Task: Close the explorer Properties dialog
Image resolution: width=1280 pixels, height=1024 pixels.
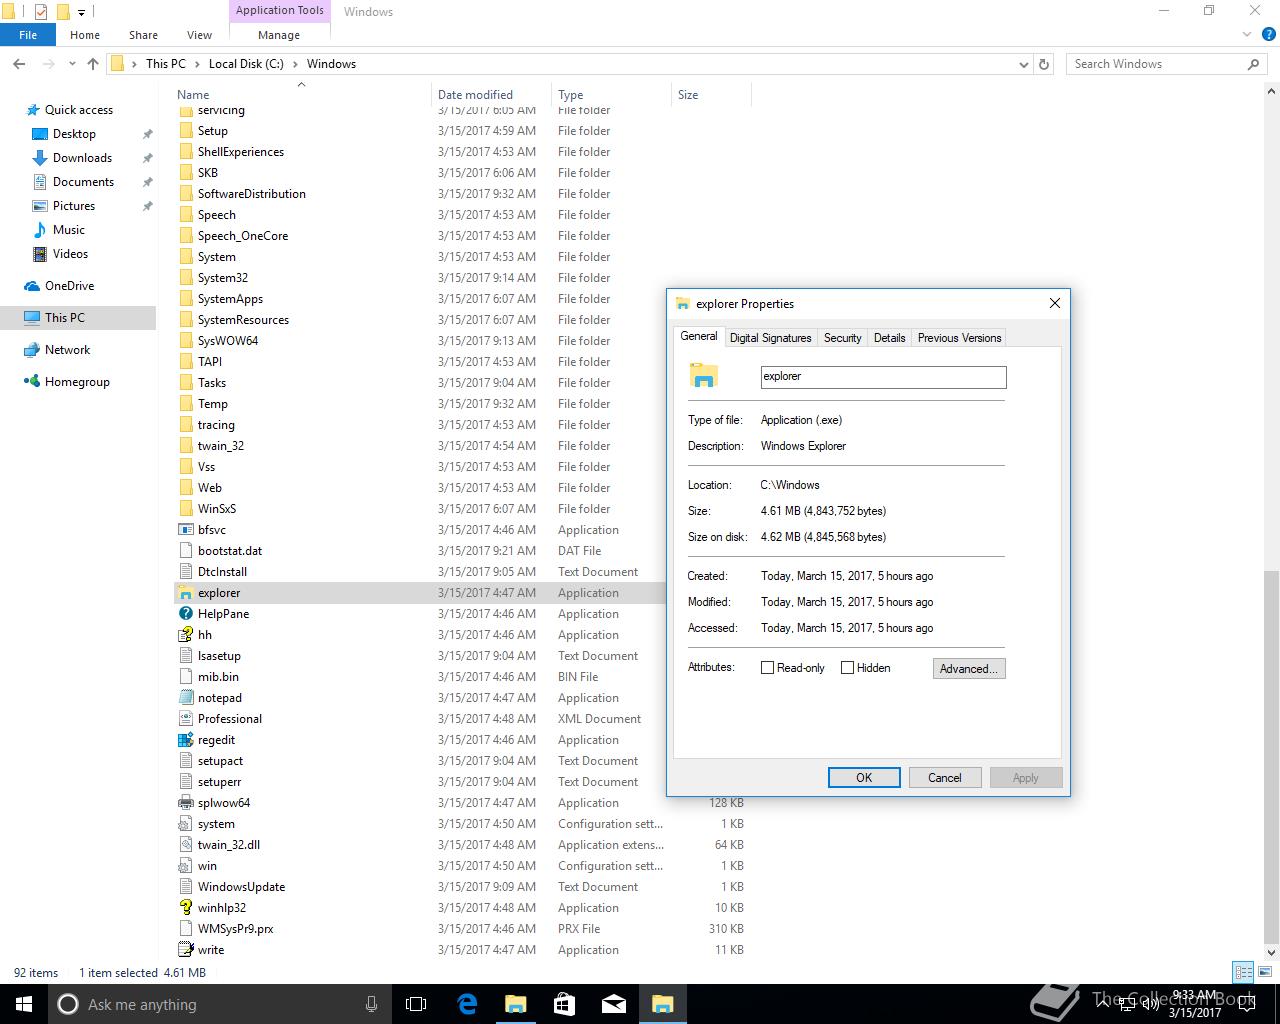Action: tap(1054, 303)
